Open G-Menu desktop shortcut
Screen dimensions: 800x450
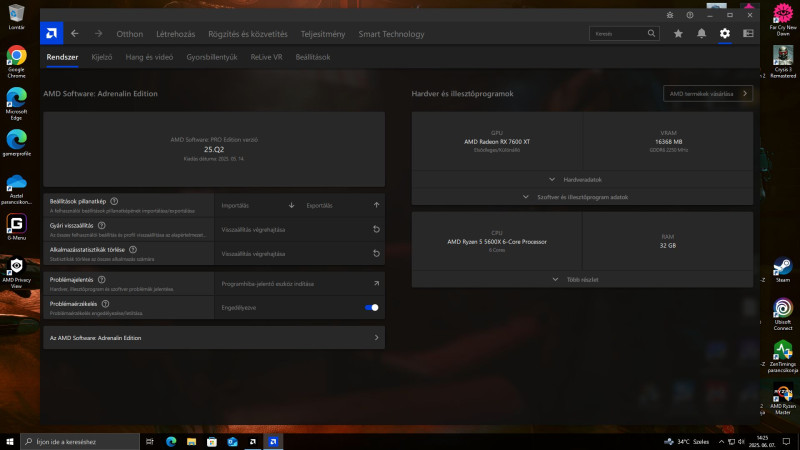[16, 227]
